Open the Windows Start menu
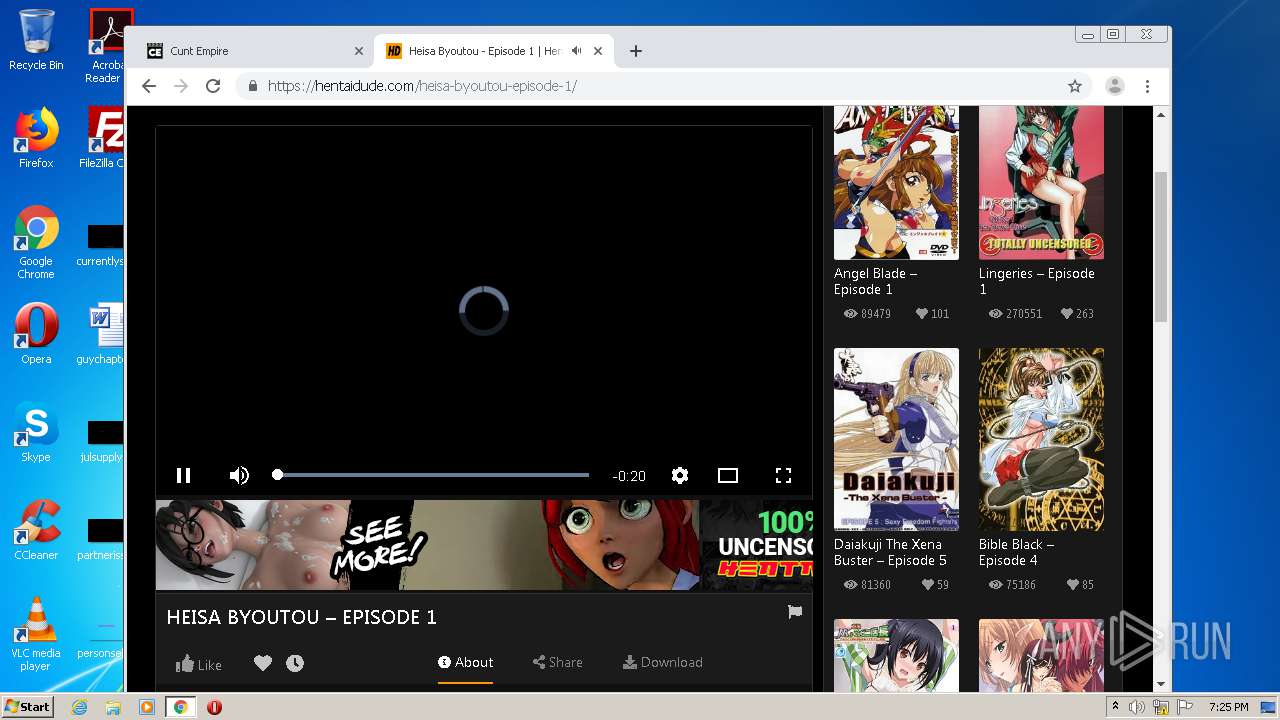Viewport: 1280px width, 720px height. [x=28, y=707]
